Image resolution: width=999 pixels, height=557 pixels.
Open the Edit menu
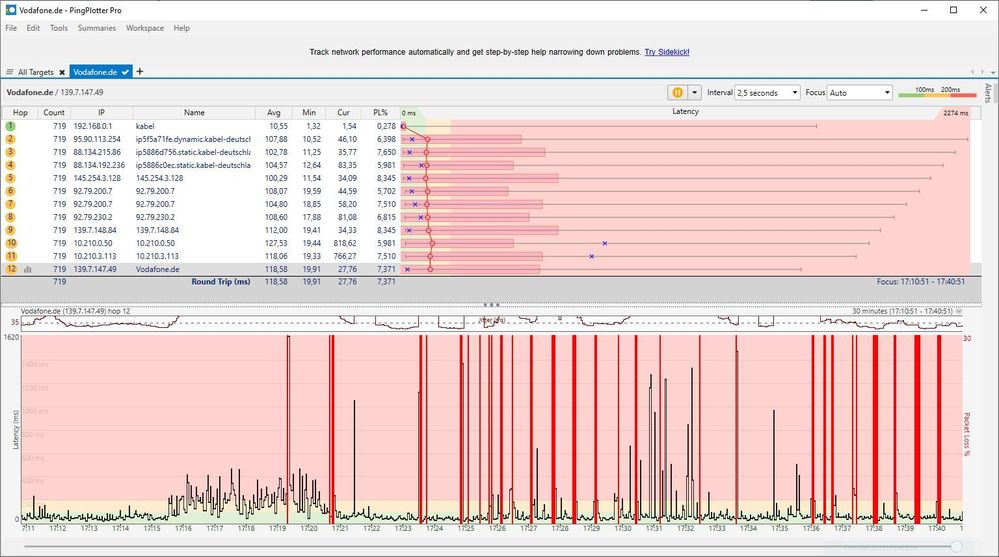tap(33, 28)
